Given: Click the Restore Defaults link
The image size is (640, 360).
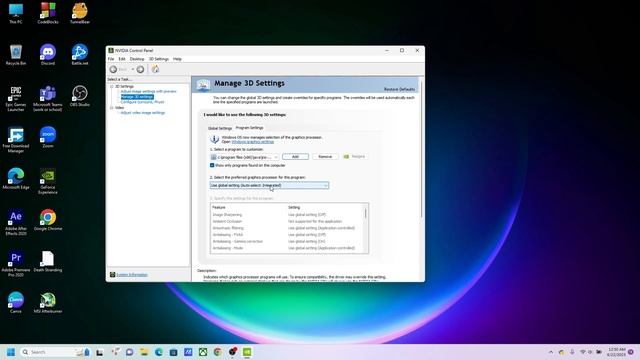Looking at the screenshot, I should click(399, 89).
